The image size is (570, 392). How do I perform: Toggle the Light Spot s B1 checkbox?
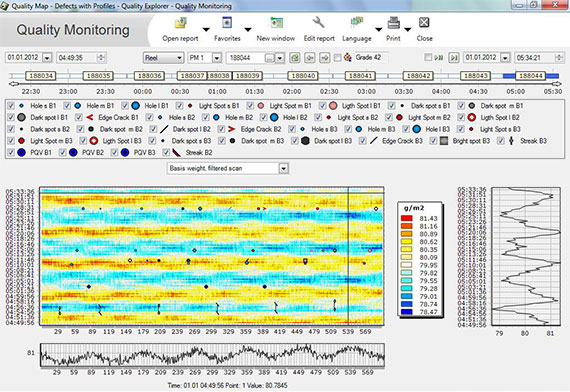(180, 106)
